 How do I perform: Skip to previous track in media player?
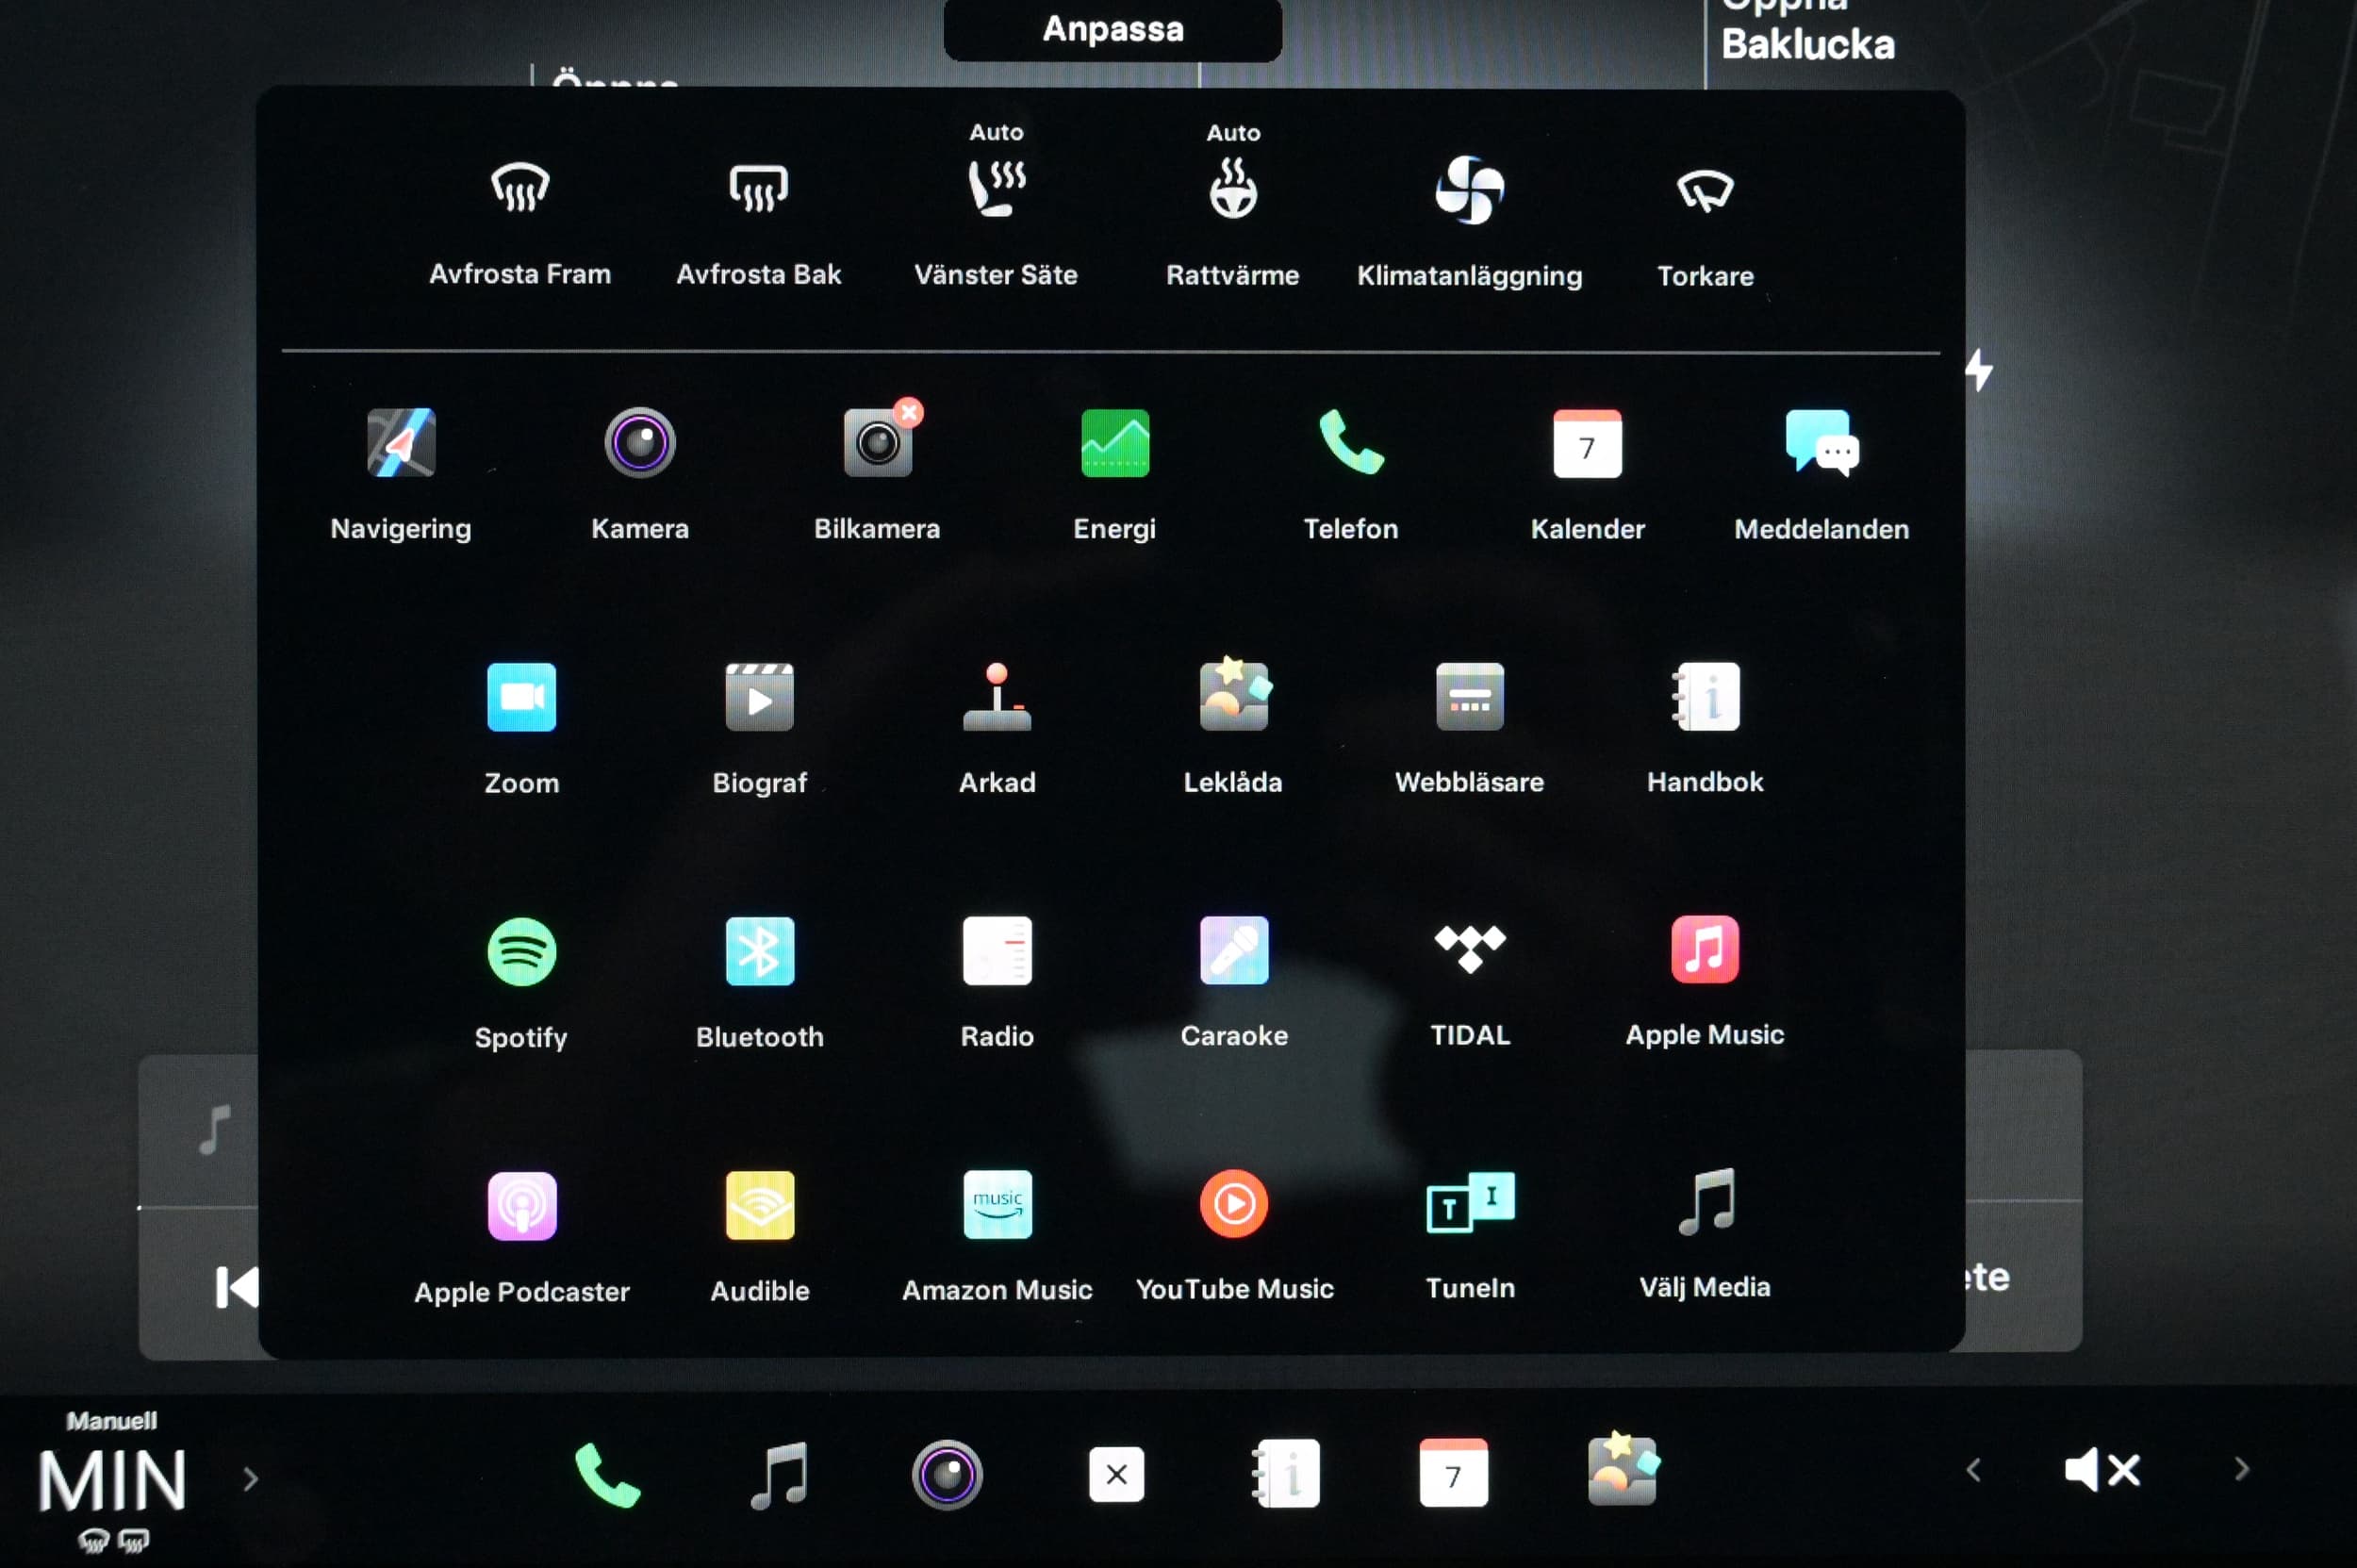[236, 1287]
